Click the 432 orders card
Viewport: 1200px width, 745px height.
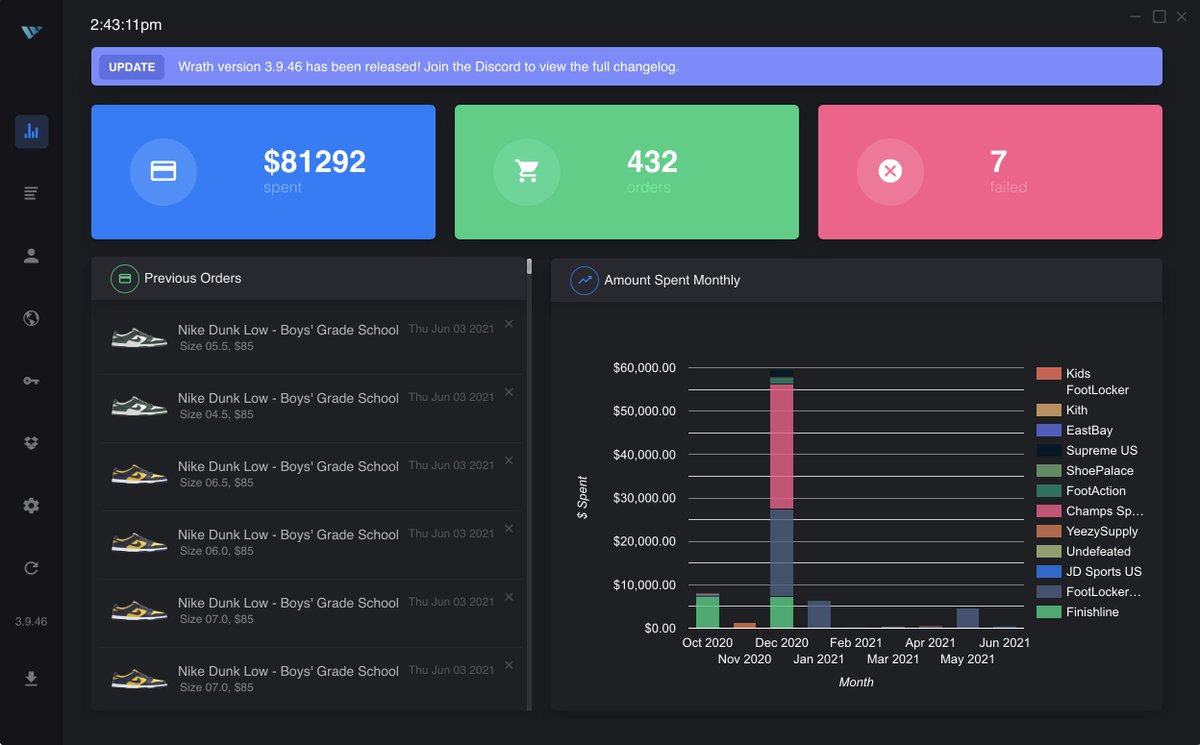tap(627, 172)
